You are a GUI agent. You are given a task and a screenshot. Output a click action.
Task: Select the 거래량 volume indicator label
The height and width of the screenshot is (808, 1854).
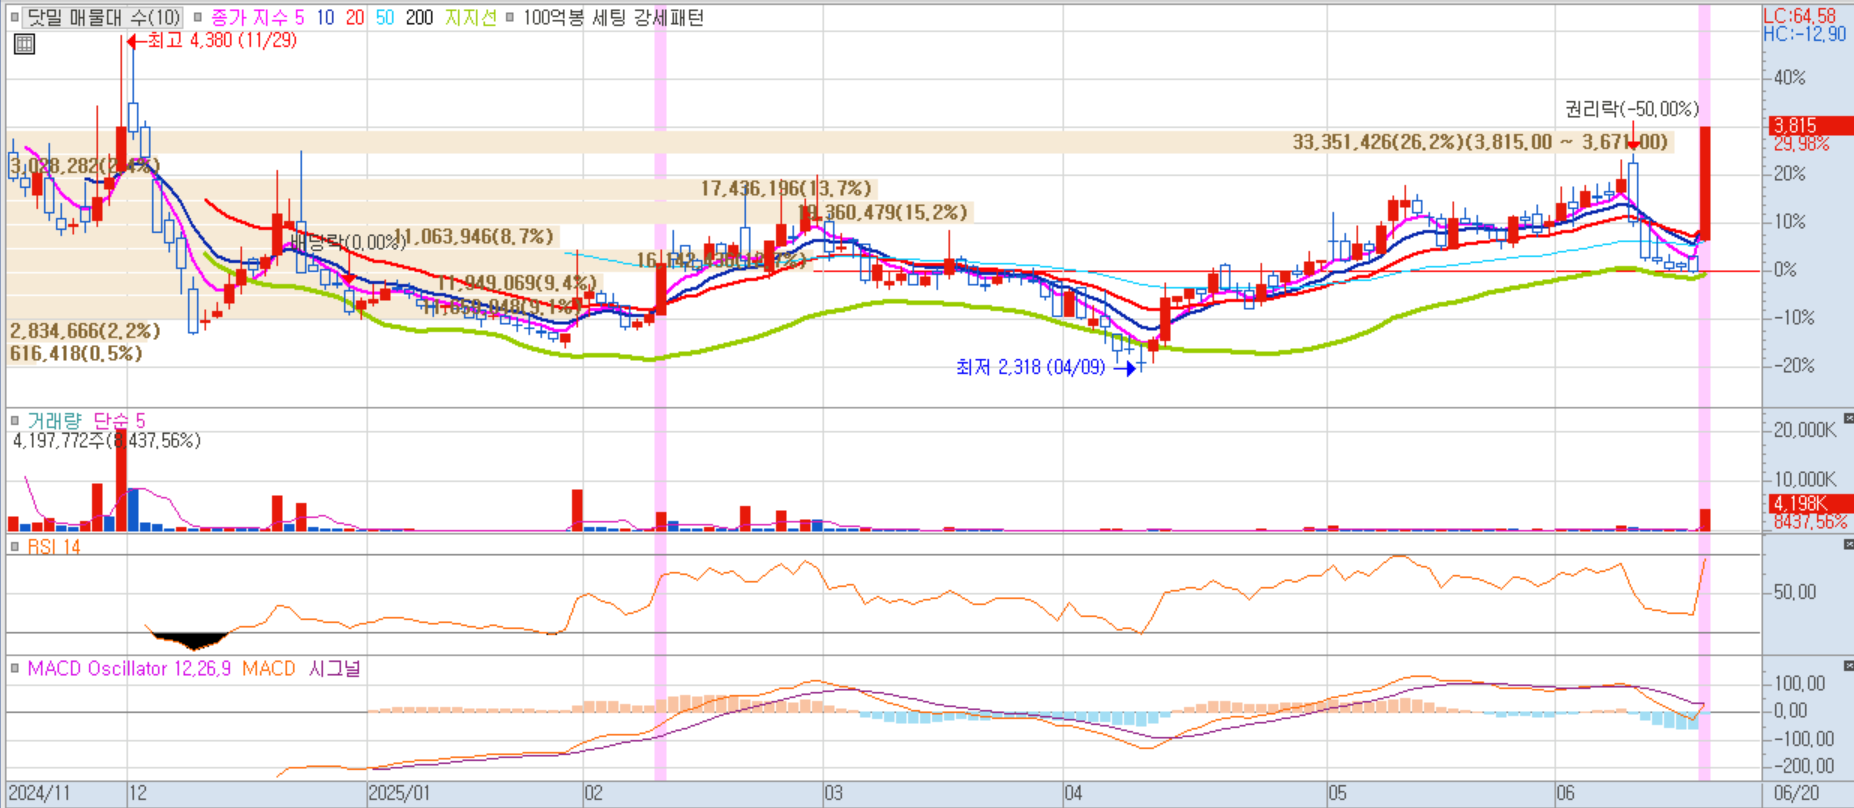[54, 420]
